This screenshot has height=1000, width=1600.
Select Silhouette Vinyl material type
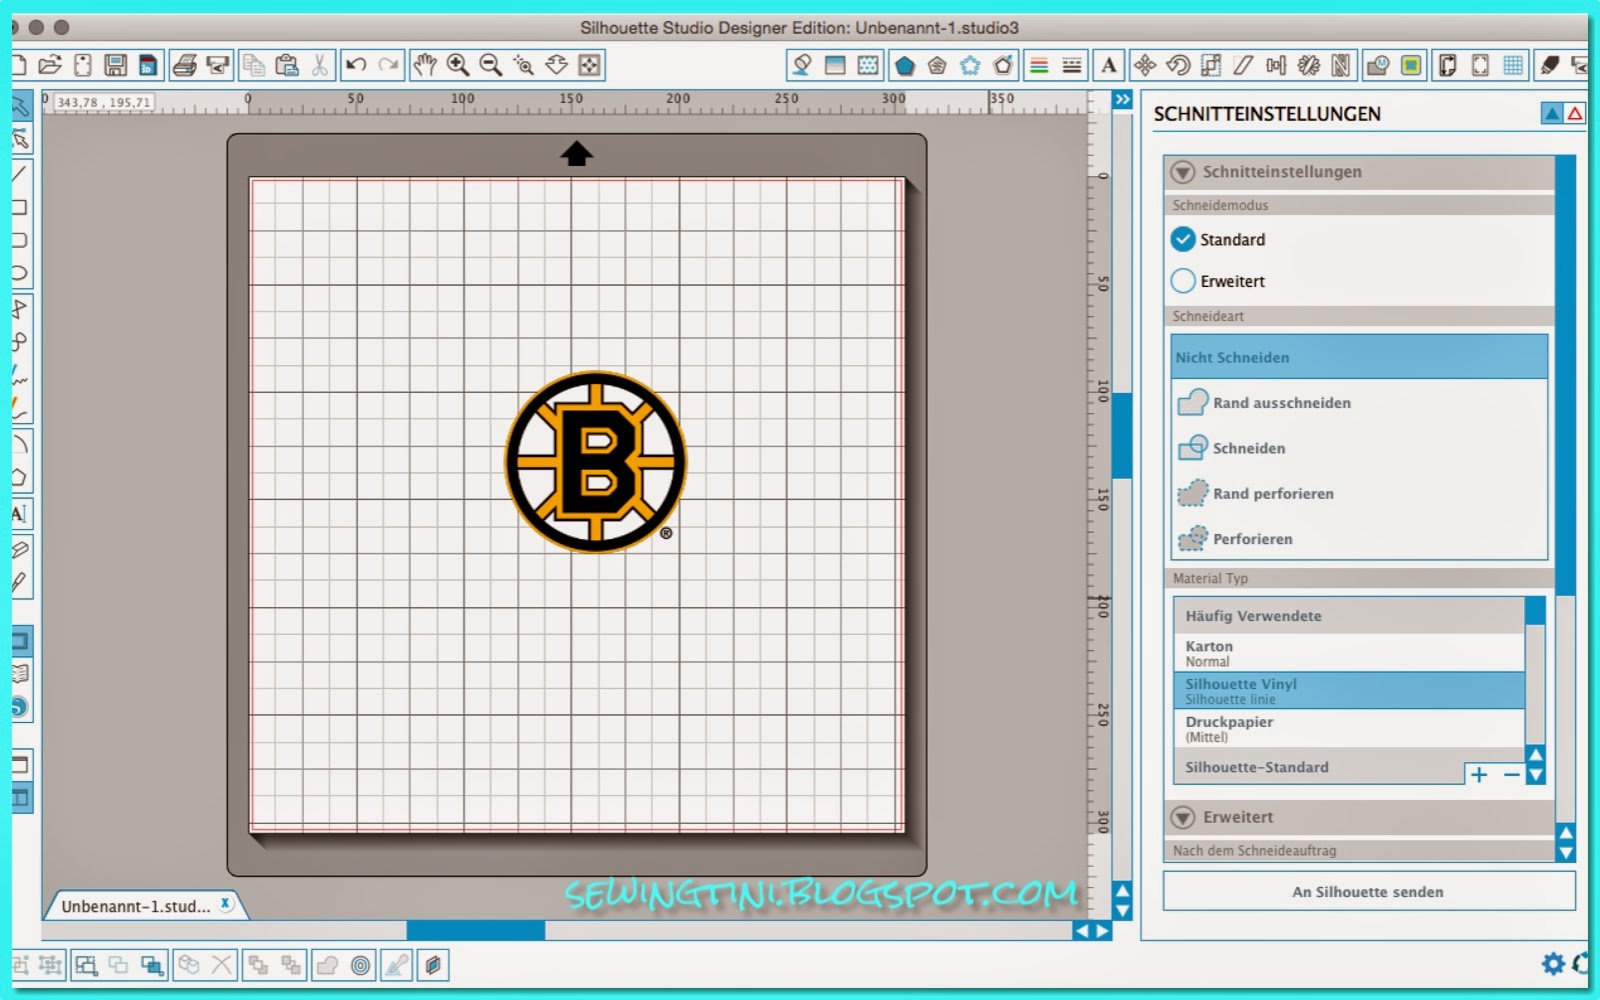[x=1349, y=691]
